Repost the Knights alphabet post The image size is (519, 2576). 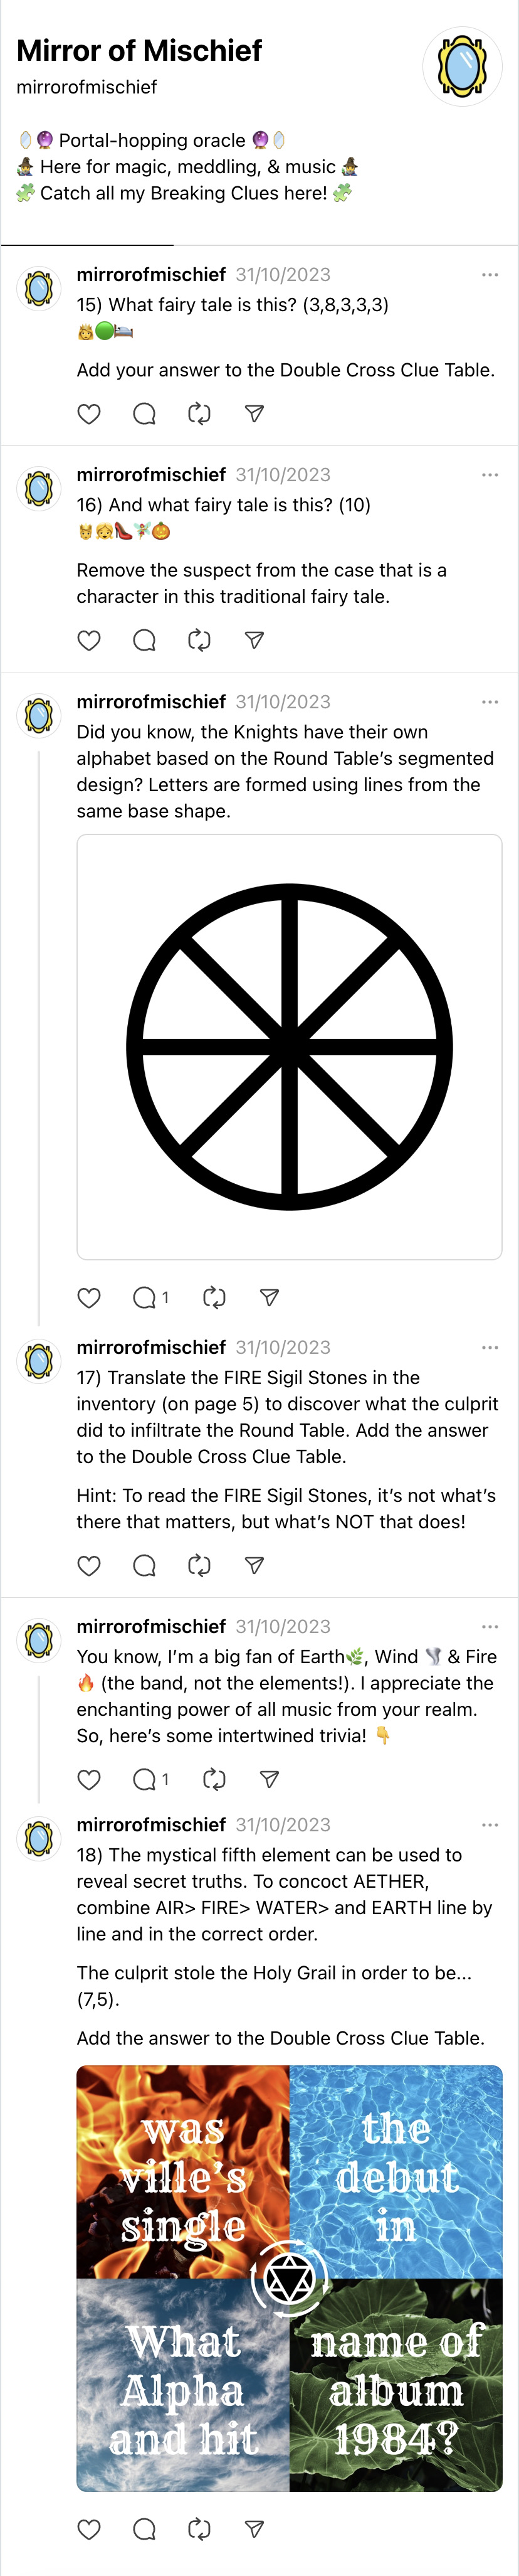coord(214,1297)
